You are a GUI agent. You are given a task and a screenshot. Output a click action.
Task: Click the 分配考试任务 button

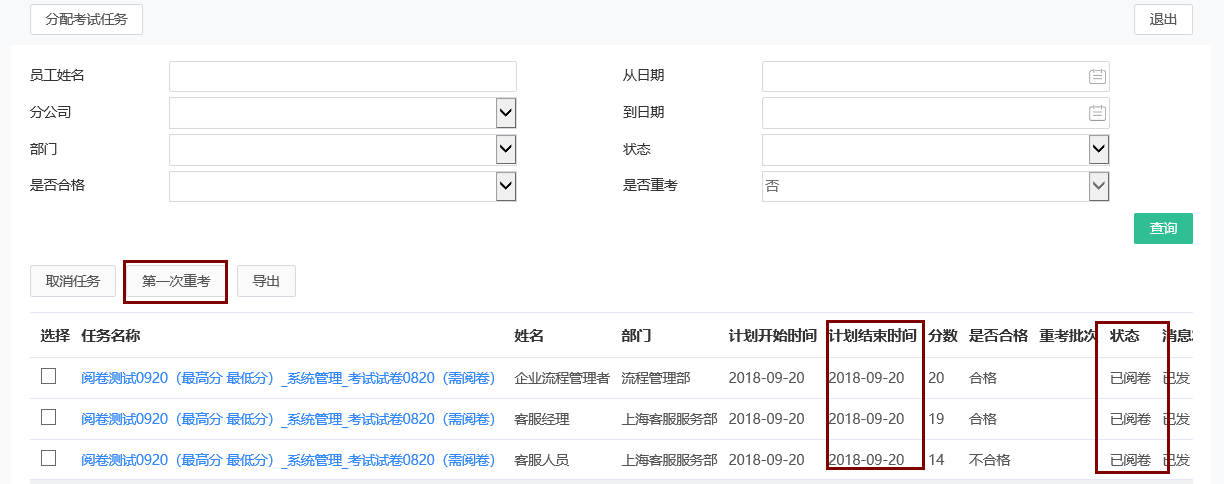(x=87, y=20)
